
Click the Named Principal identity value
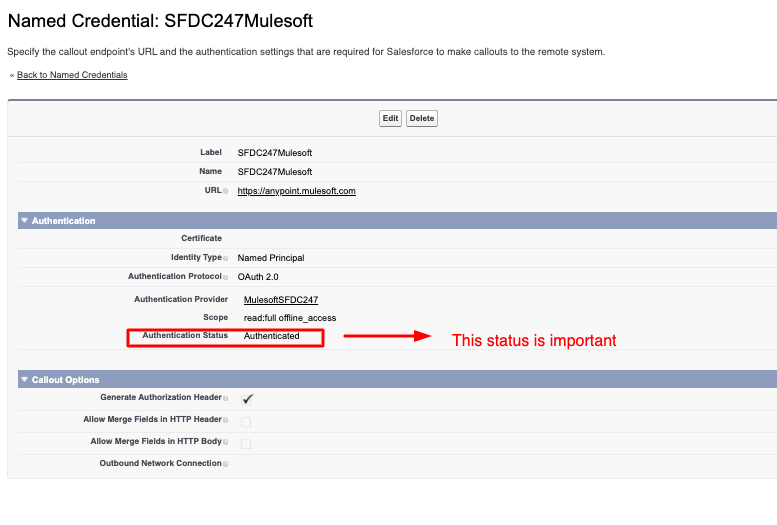coord(271,258)
